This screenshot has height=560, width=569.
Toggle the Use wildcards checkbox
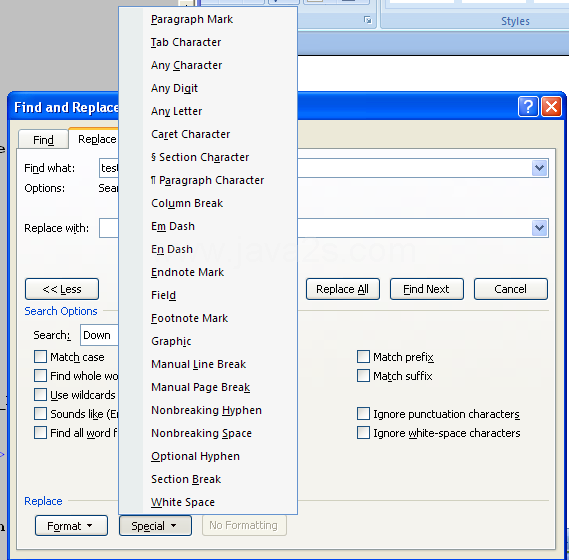coord(40,395)
